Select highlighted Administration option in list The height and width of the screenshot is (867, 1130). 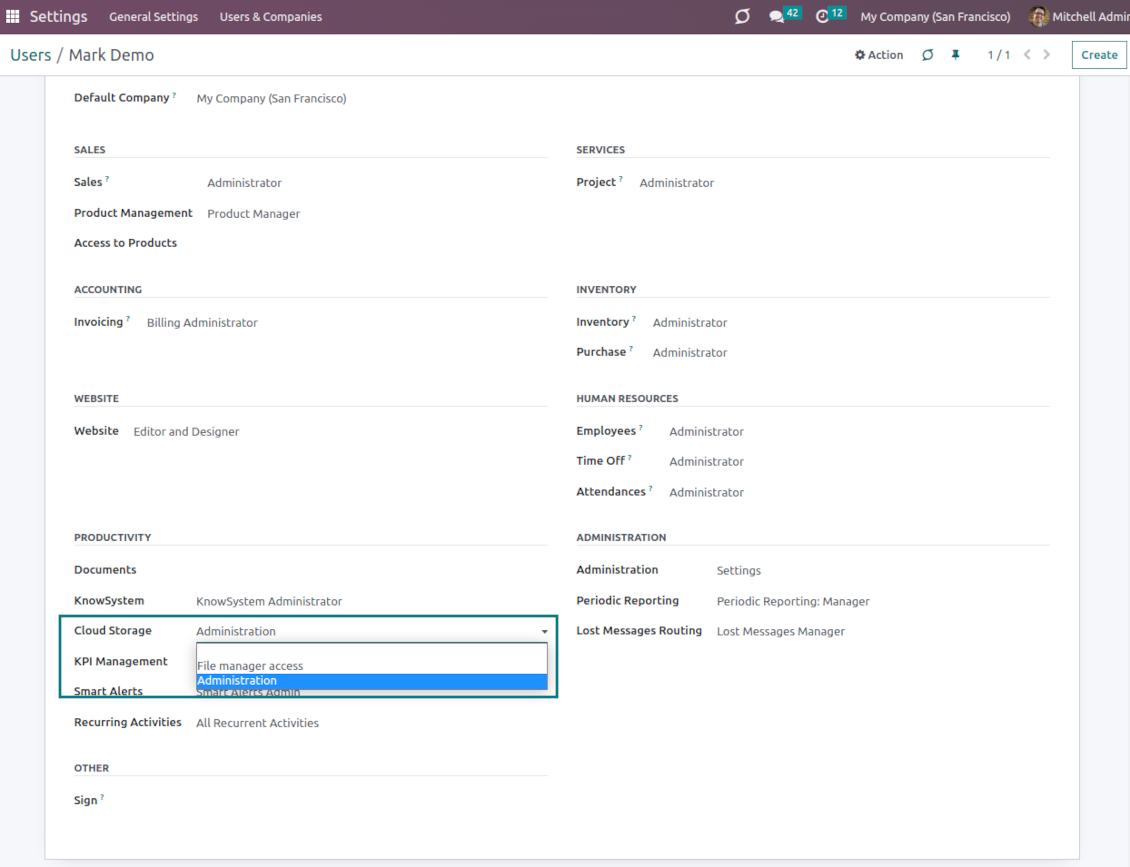372,680
